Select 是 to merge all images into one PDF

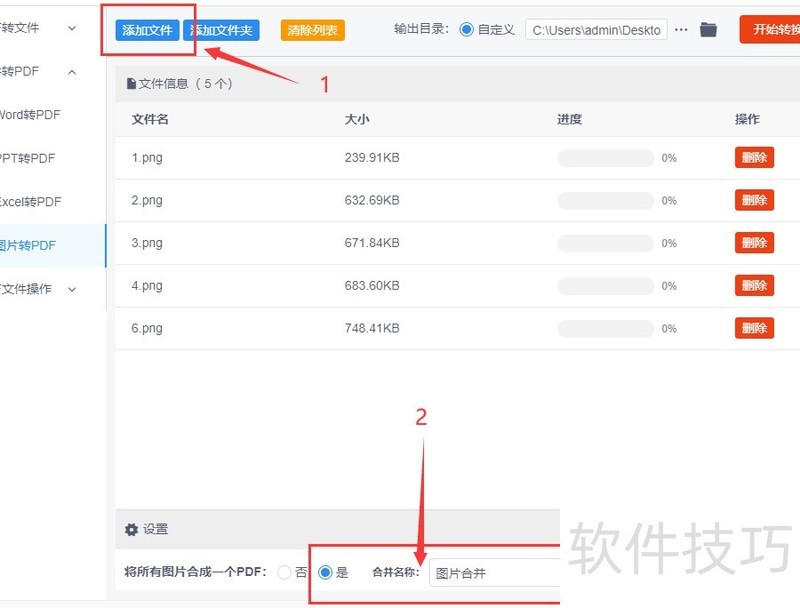(323, 572)
